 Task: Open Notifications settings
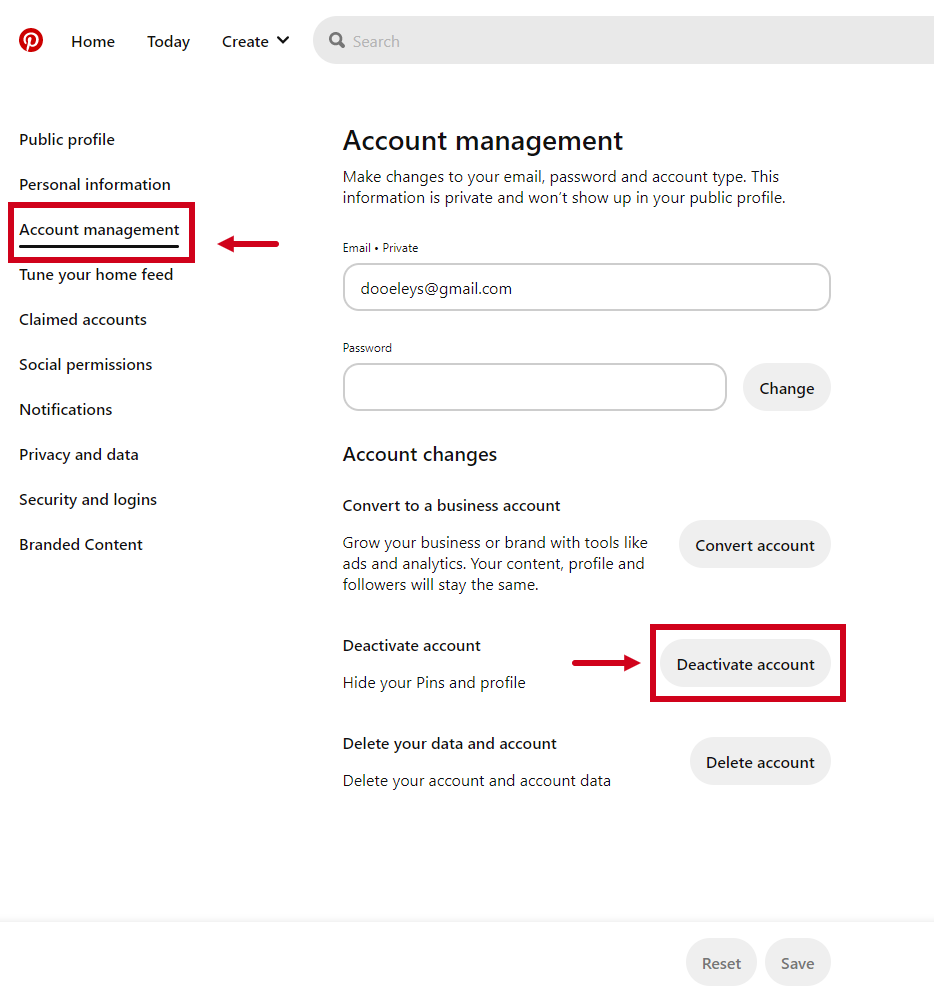(65, 409)
